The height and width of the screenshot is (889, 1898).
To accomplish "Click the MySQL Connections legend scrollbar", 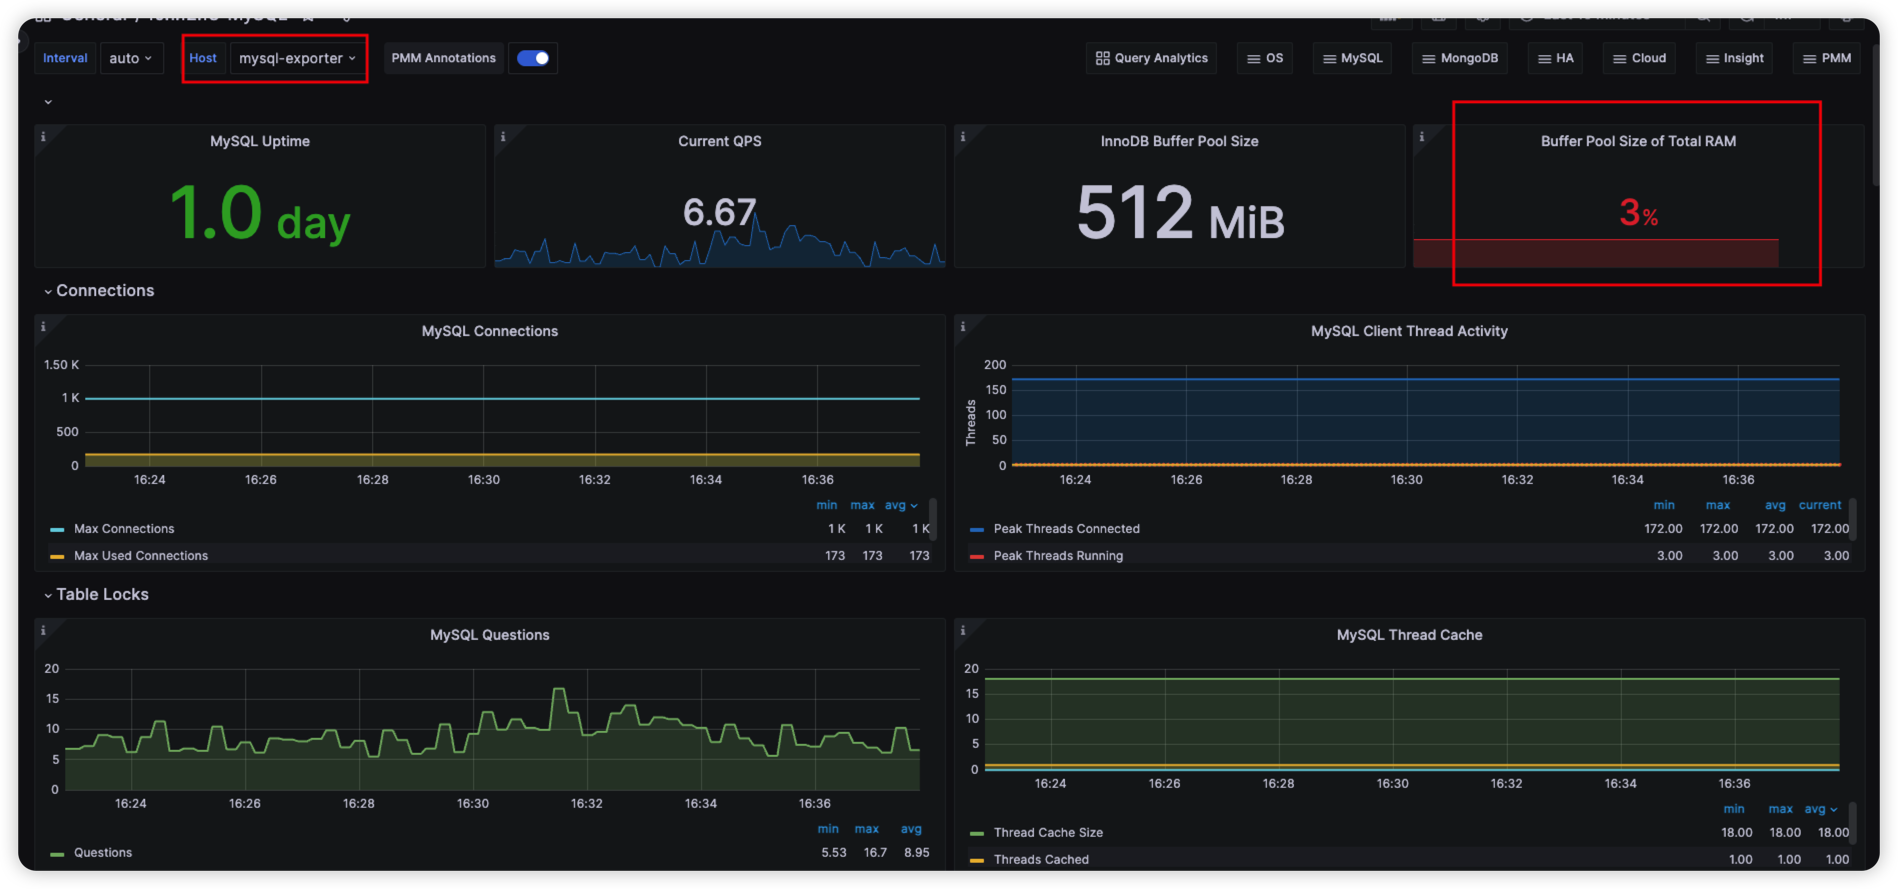I will coord(933,518).
